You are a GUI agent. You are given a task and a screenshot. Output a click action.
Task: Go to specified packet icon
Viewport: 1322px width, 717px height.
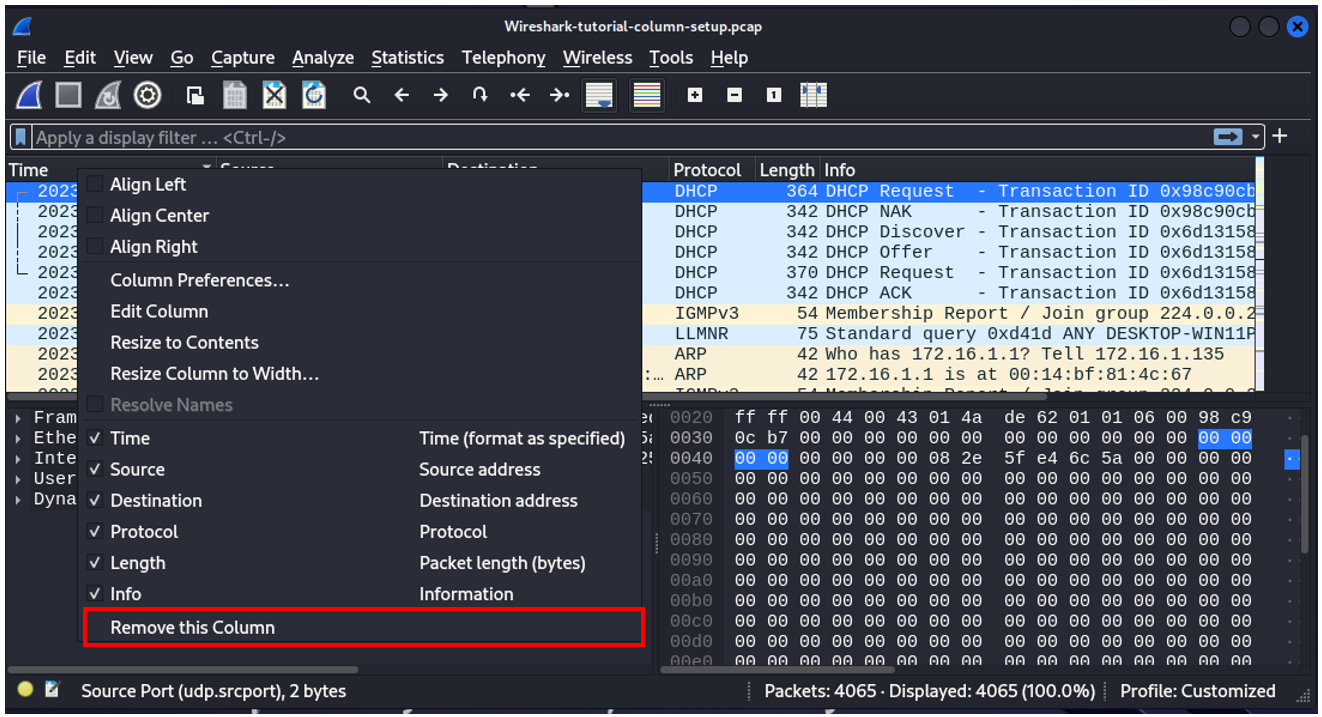coord(480,95)
